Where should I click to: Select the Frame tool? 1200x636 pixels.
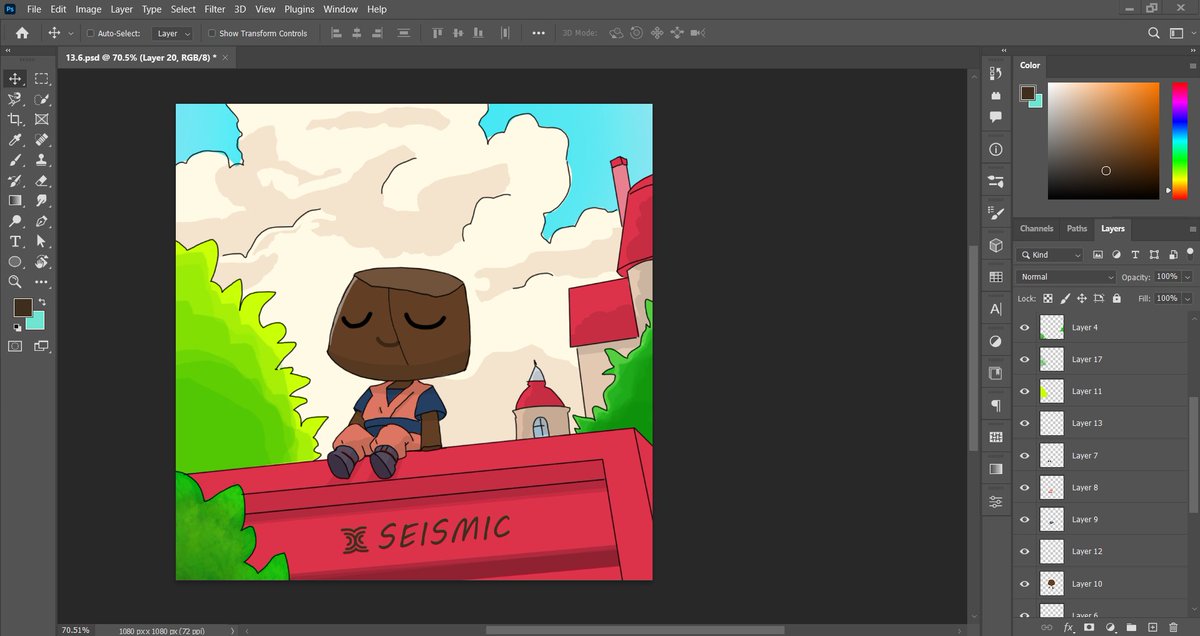42,119
